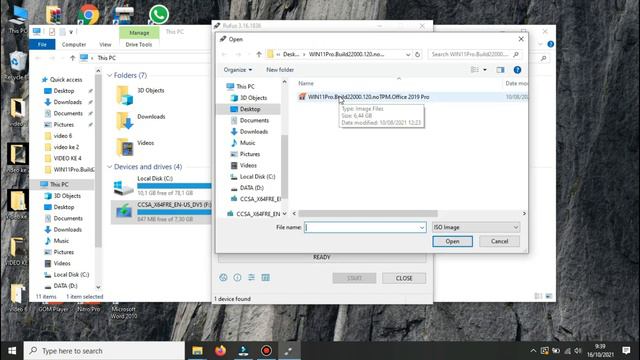Open address bar path dropdown arrow
The height and width of the screenshot is (360, 640).
pos(408,54)
